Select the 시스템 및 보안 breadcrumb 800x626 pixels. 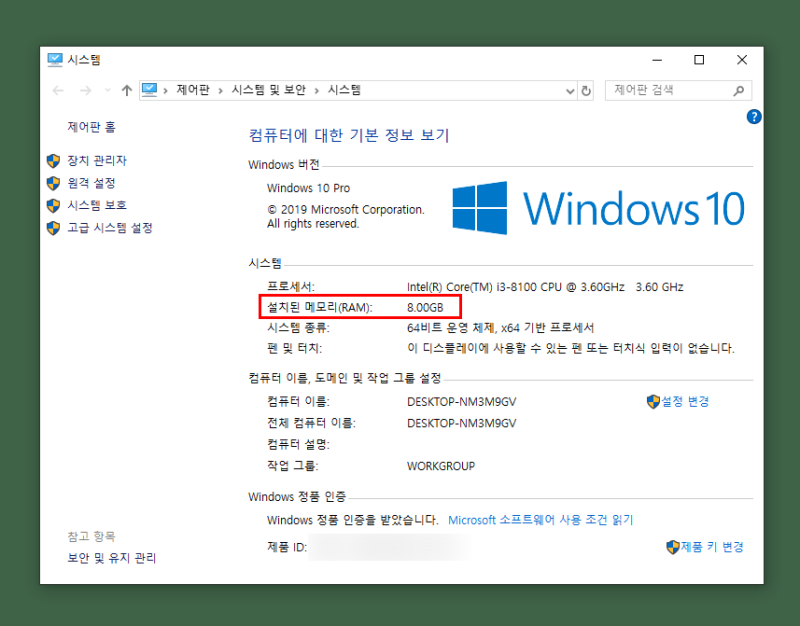tap(268, 90)
